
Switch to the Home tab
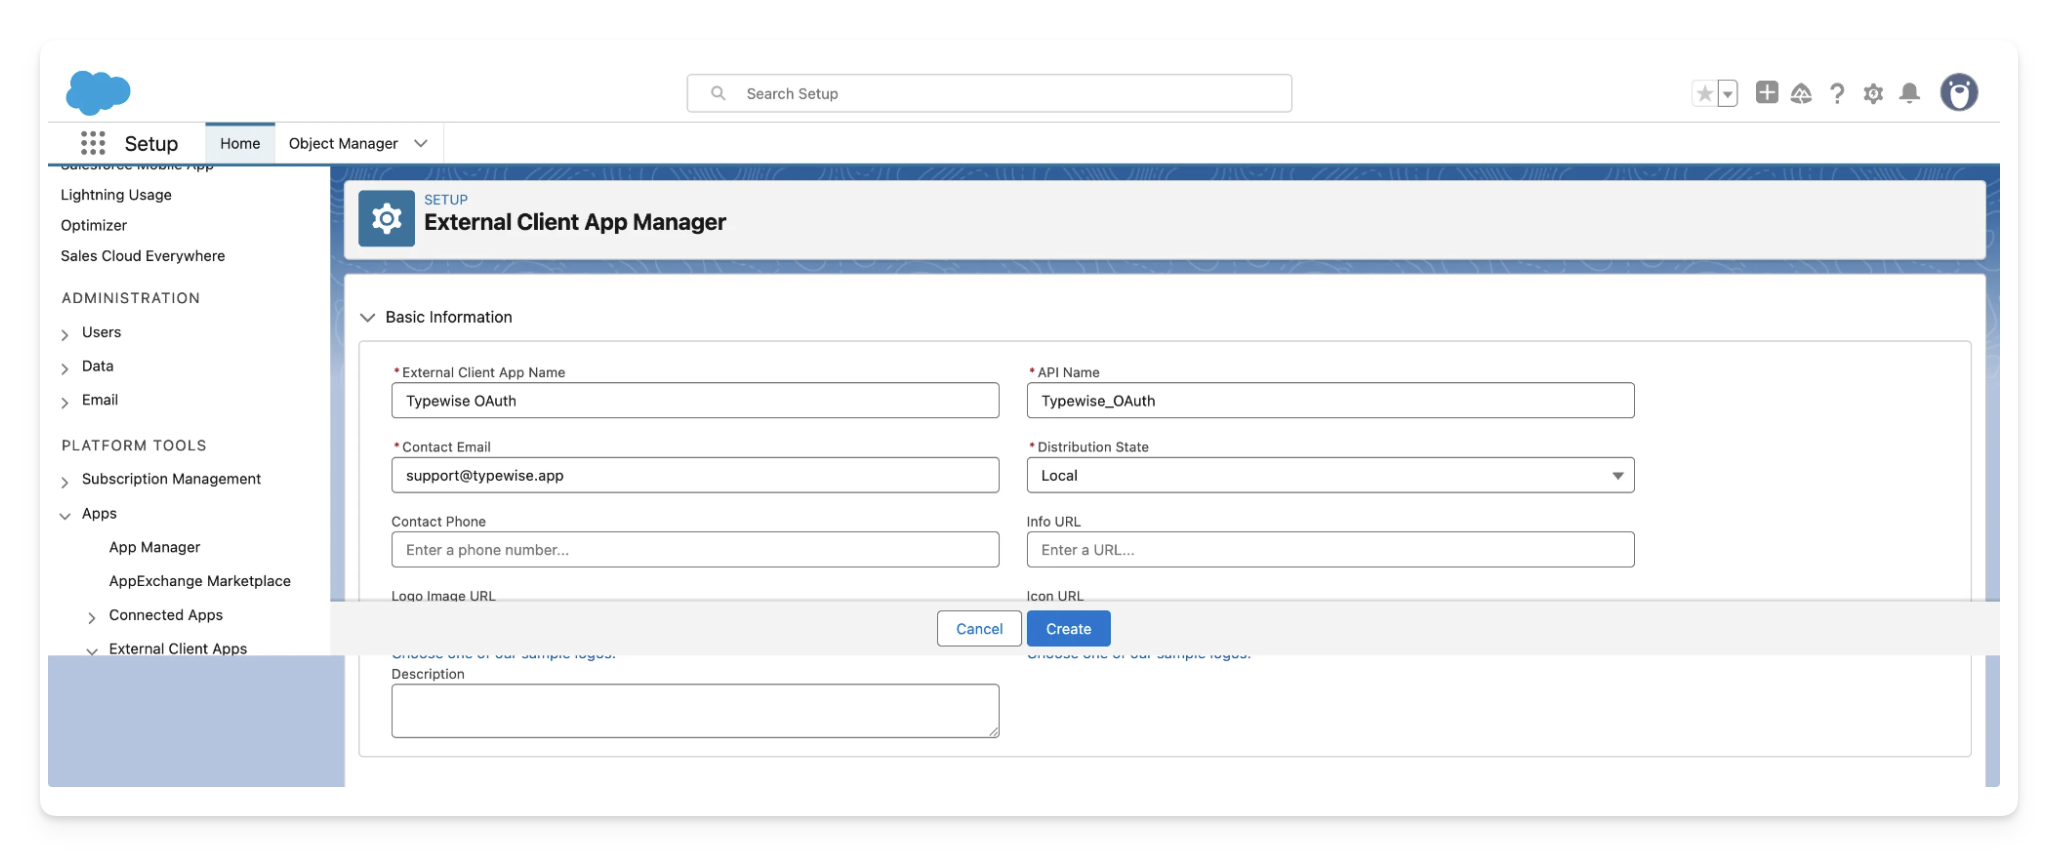tap(240, 143)
